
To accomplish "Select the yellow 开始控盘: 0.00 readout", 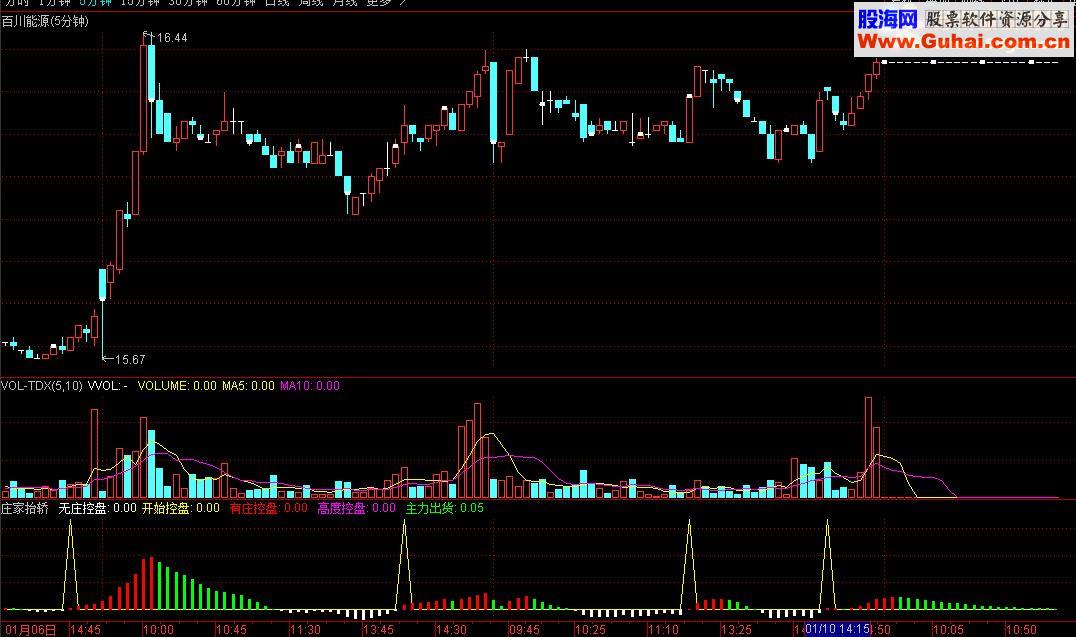I will (x=180, y=508).
